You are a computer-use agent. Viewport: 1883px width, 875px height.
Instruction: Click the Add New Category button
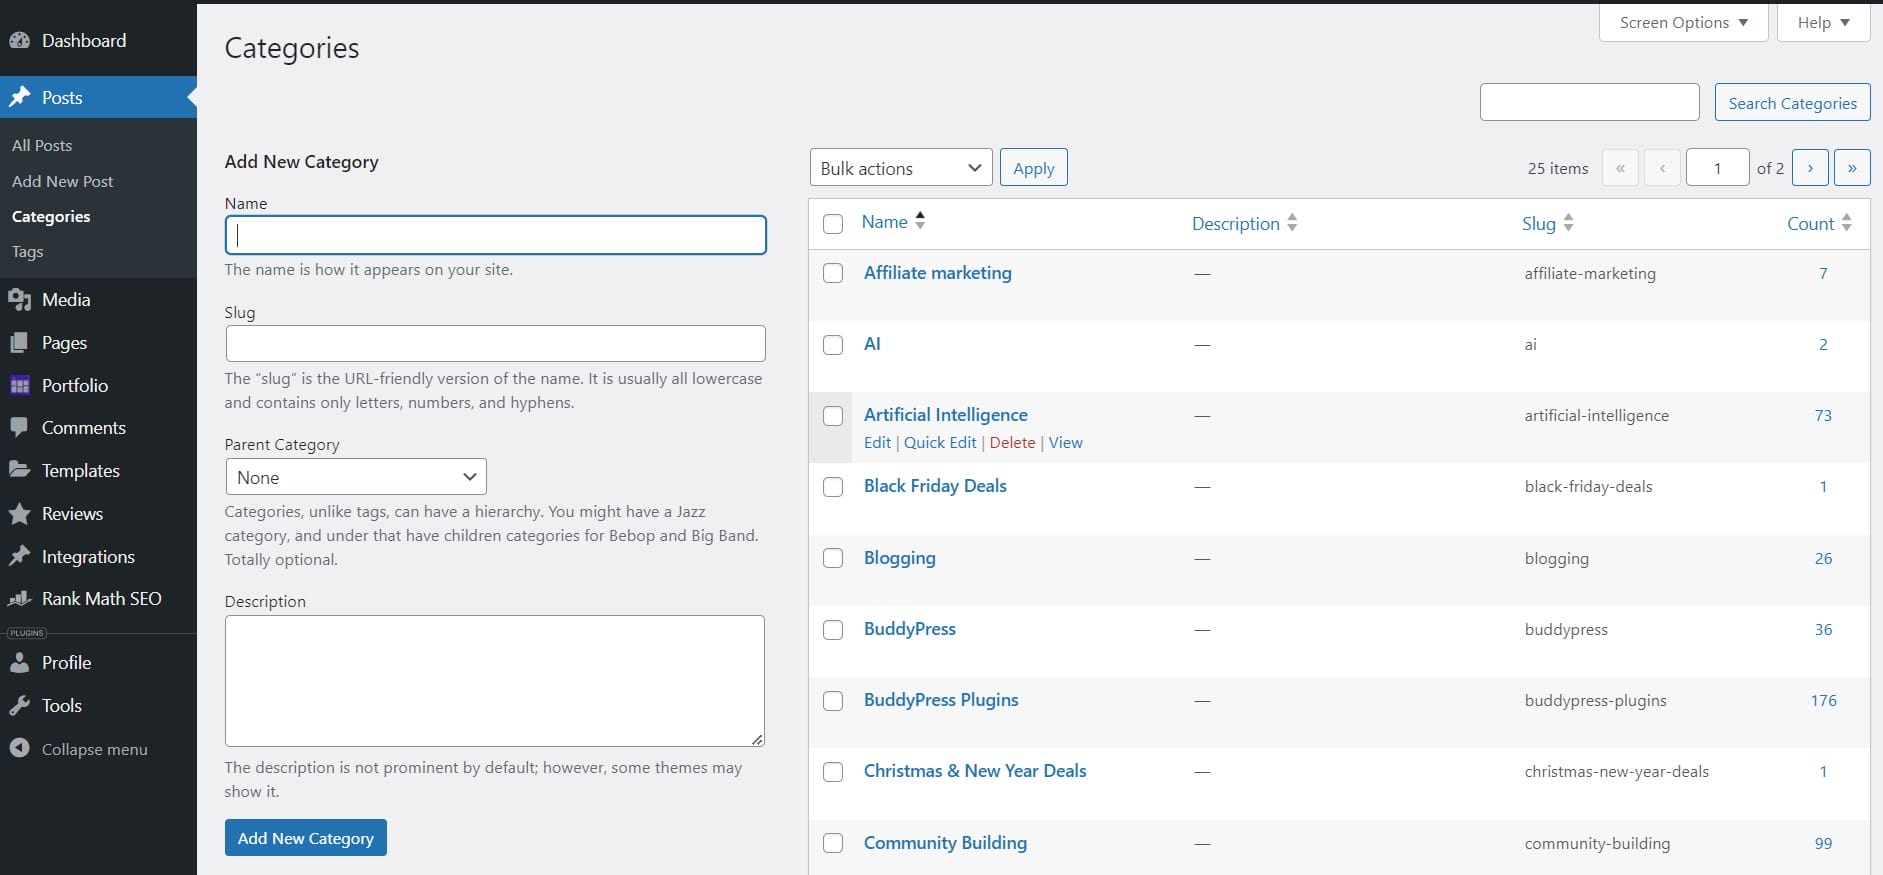(x=305, y=838)
